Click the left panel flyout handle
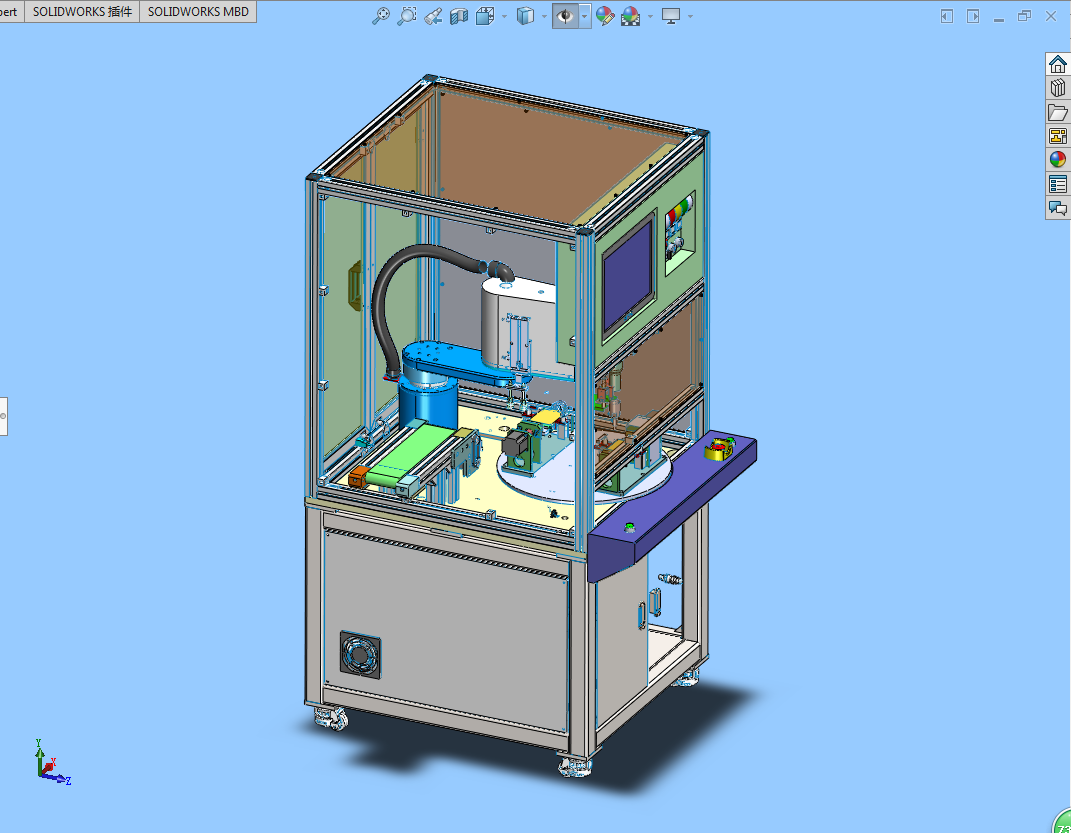The width and height of the screenshot is (1071, 833). coord(3,416)
